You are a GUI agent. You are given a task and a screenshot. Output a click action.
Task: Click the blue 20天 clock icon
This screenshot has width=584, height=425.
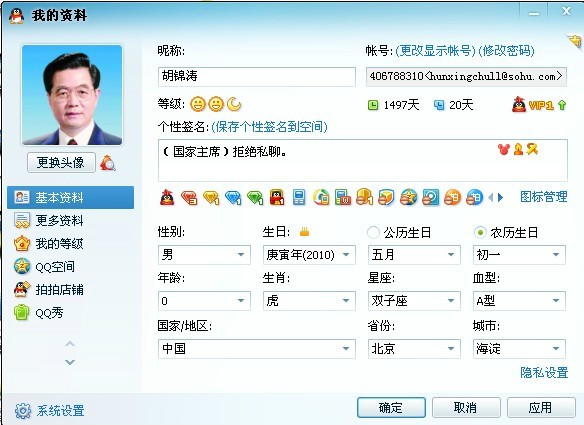pyautogui.click(x=439, y=105)
